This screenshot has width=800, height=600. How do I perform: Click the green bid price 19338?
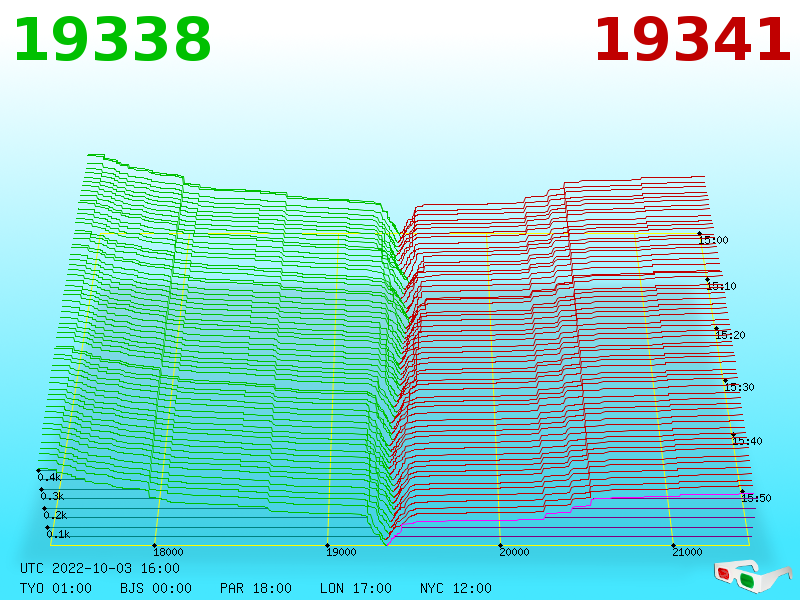pos(112,40)
